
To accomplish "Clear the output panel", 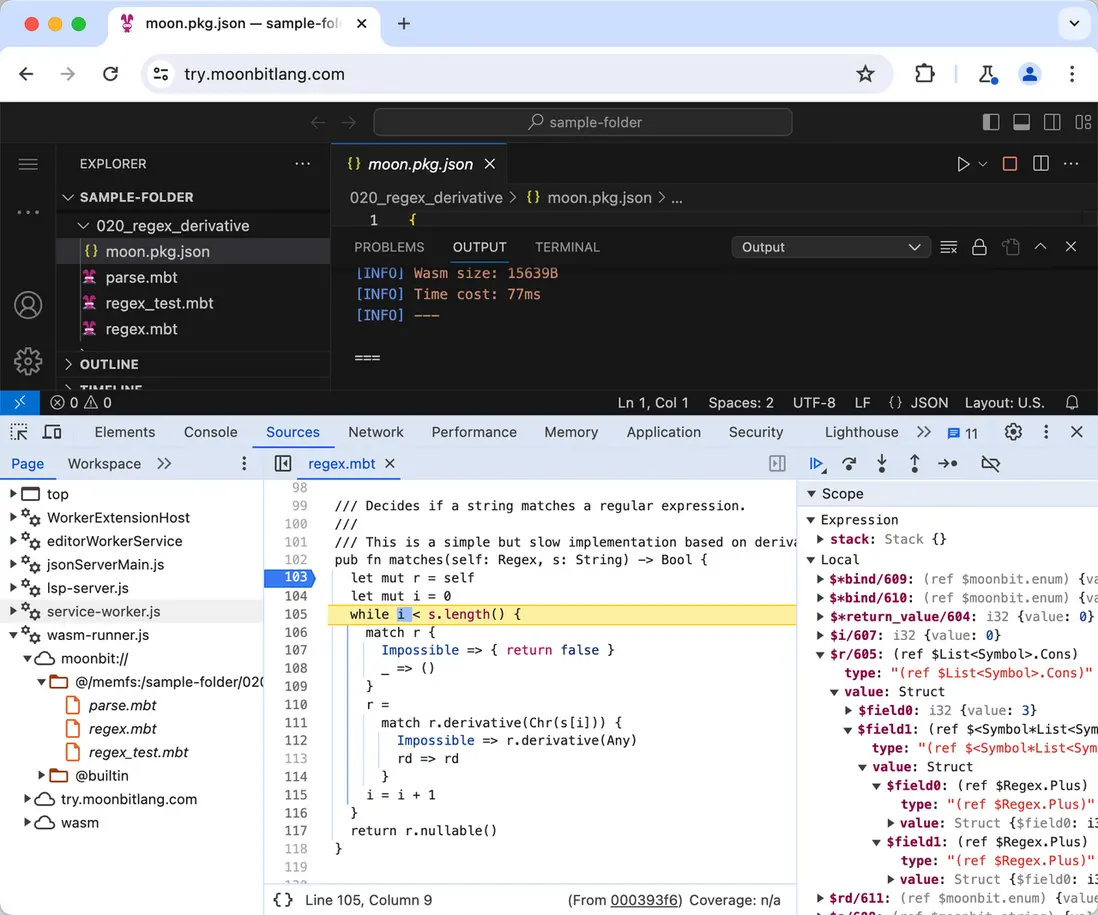I will click(948, 247).
